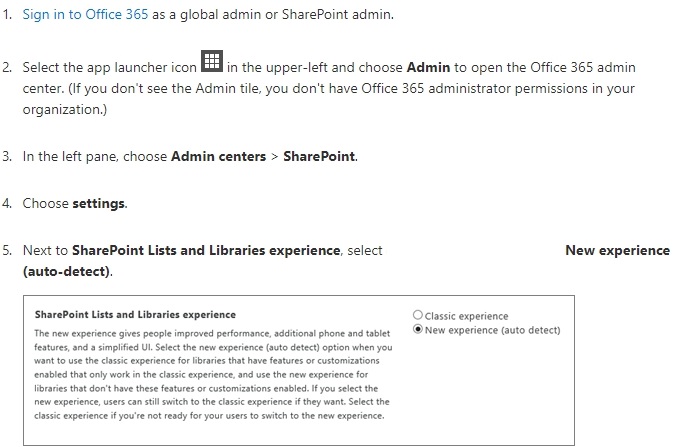Click the bold settings text in step 4
674x447 pixels.
click(x=99, y=204)
